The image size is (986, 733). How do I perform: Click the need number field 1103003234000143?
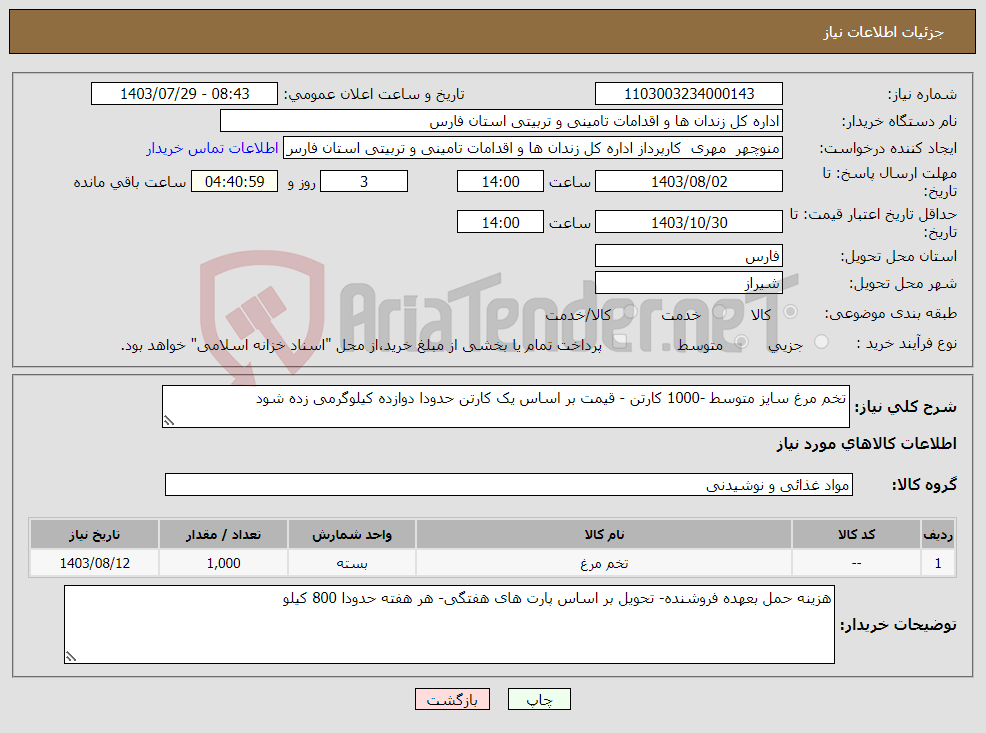pyautogui.click(x=689, y=94)
